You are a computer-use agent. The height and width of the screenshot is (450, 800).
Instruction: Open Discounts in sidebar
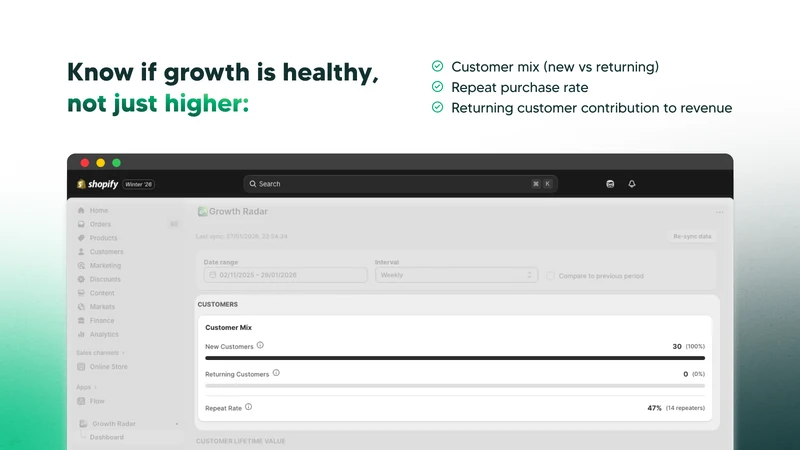tap(105, 279)
